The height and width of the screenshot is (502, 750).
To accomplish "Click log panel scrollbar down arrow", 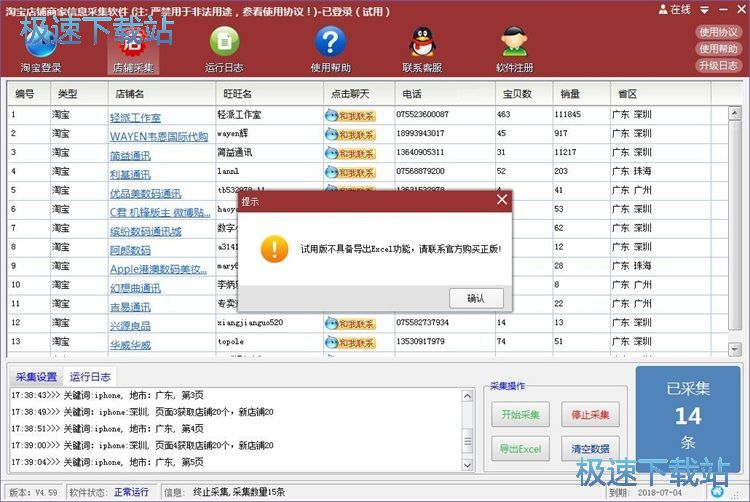I will point(467,464).
